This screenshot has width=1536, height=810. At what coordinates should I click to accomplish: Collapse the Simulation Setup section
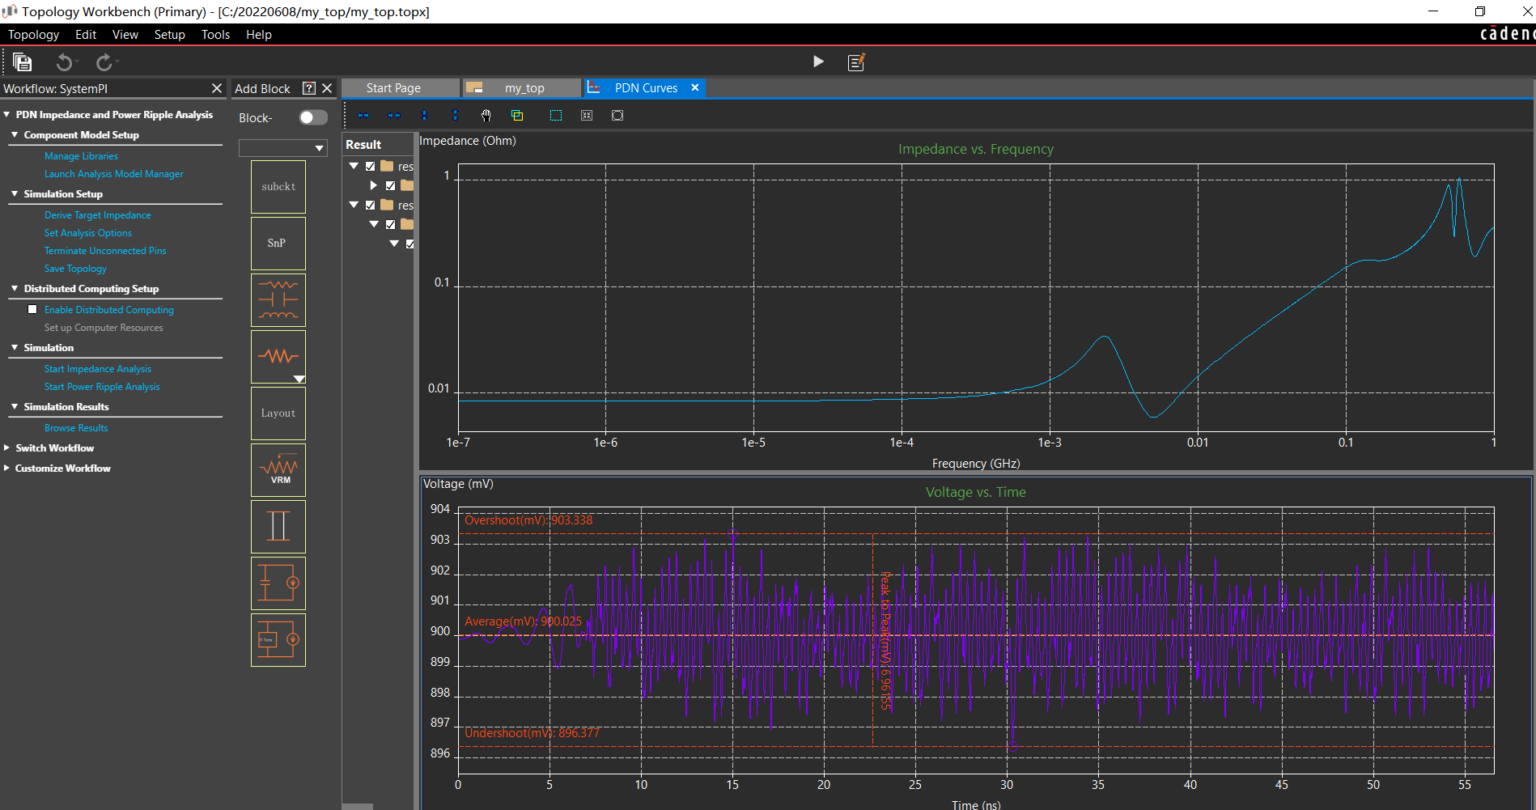point(15,194)
